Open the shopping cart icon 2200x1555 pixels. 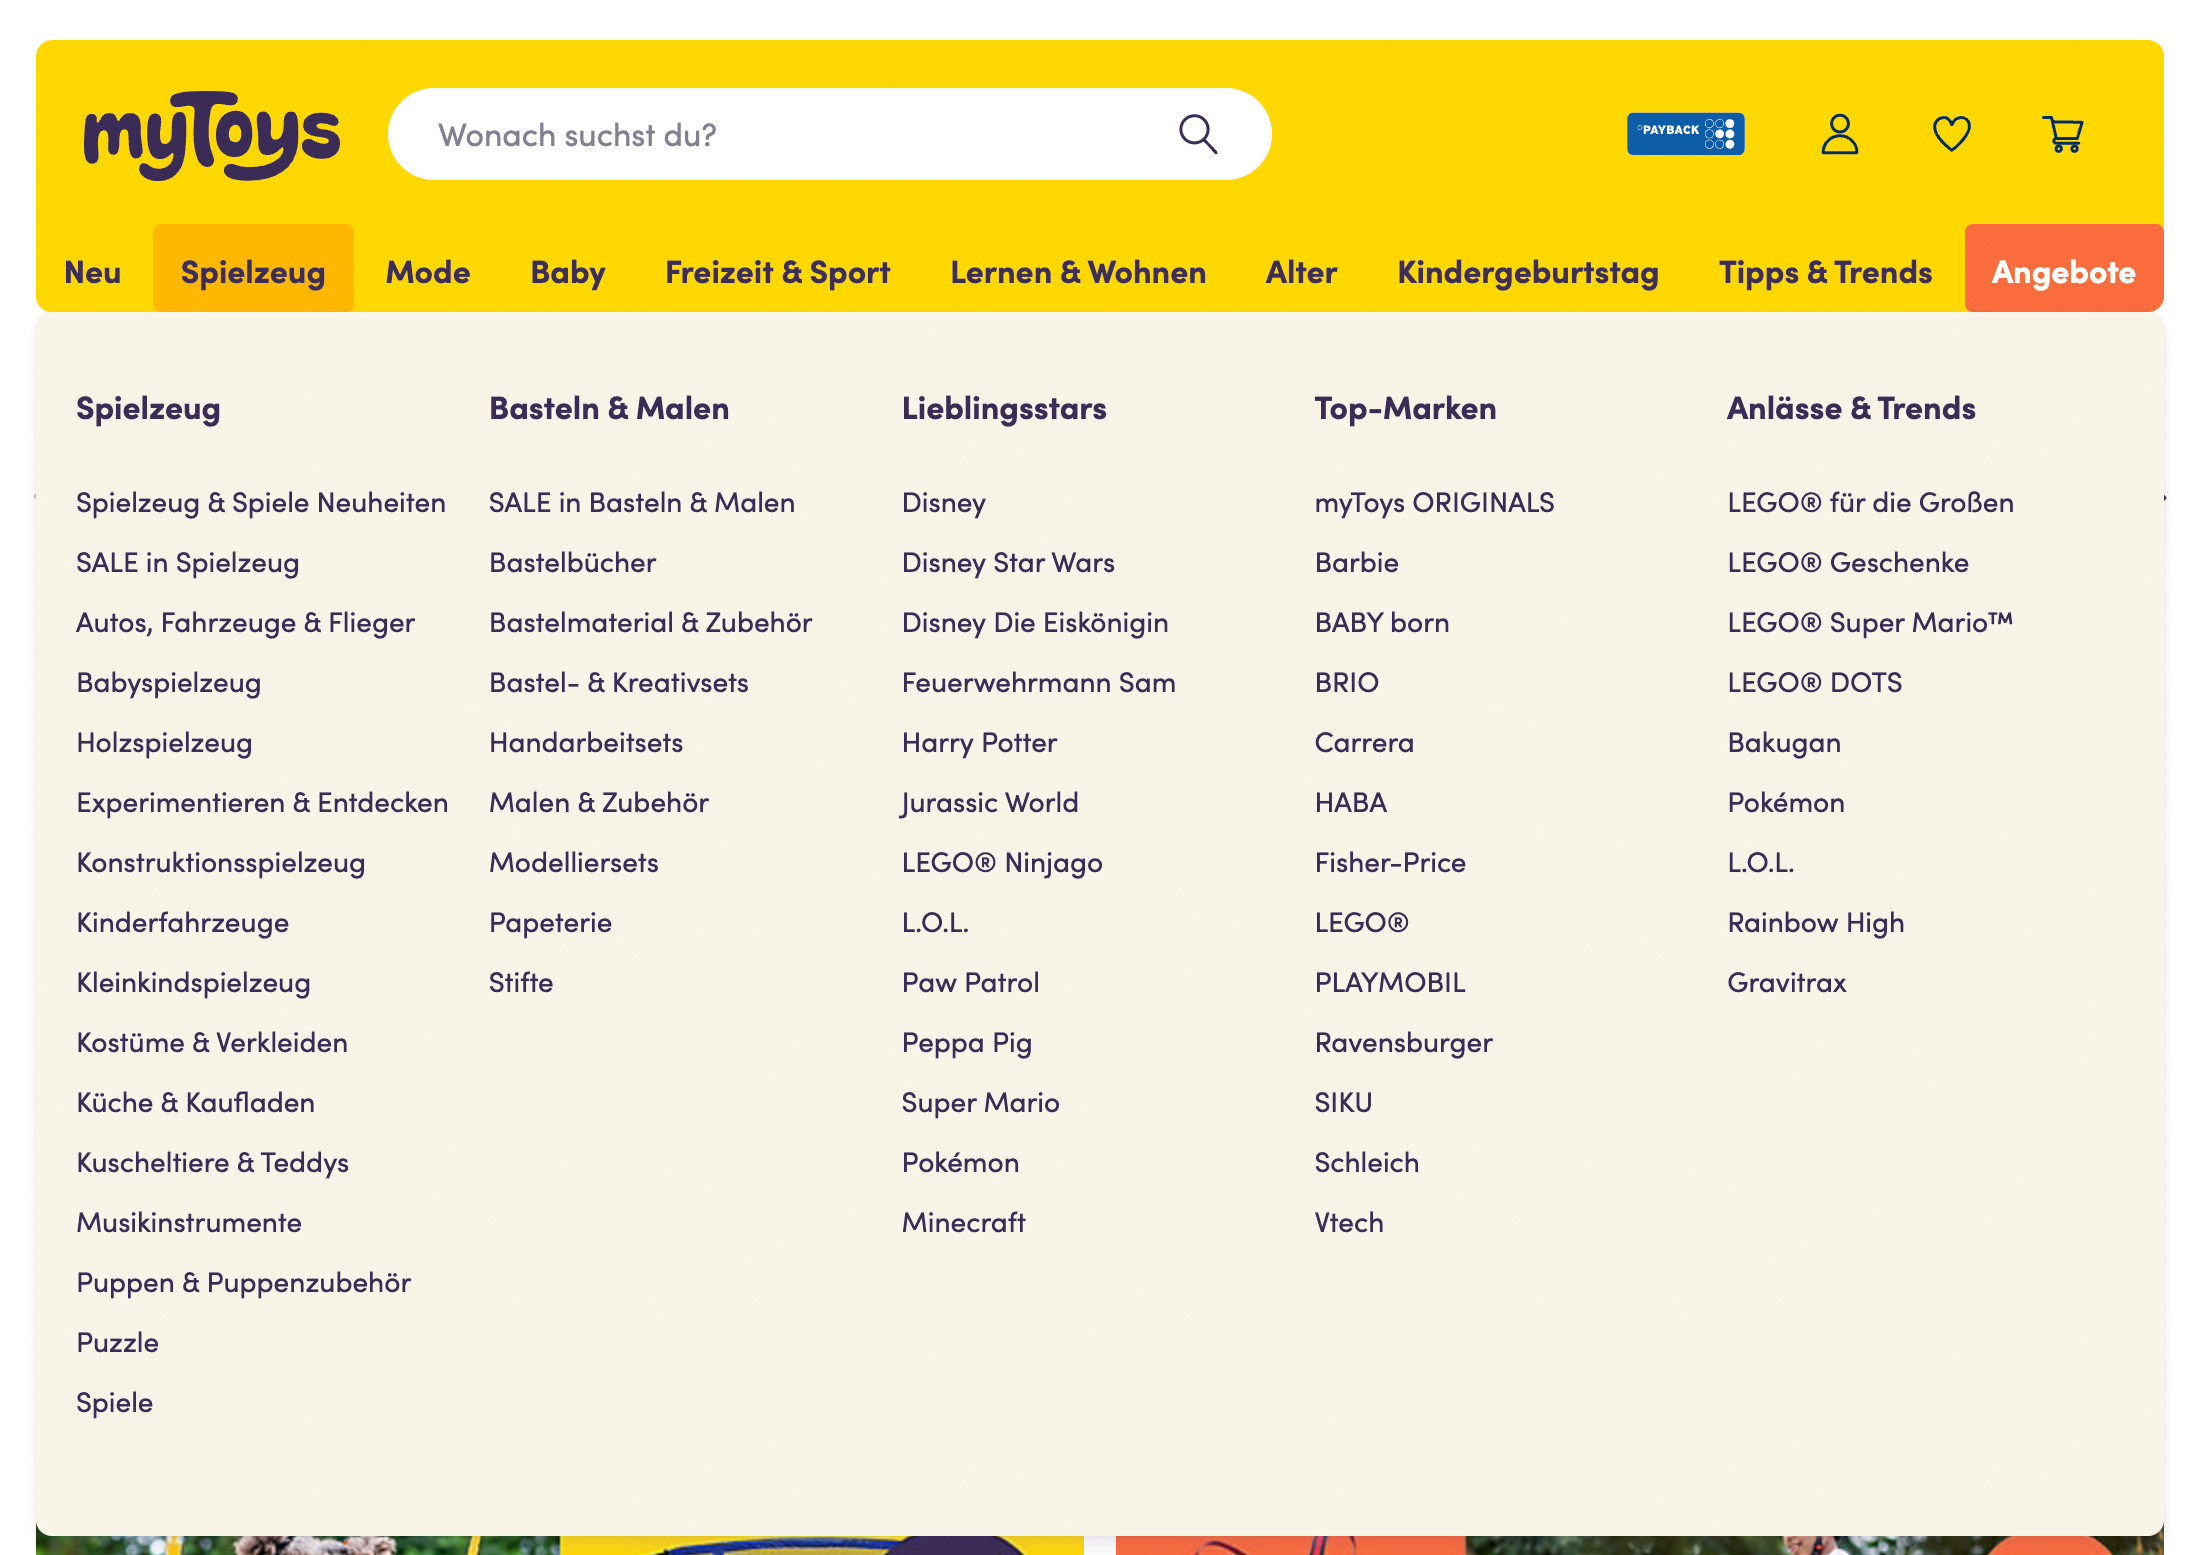click(2064, 134)
